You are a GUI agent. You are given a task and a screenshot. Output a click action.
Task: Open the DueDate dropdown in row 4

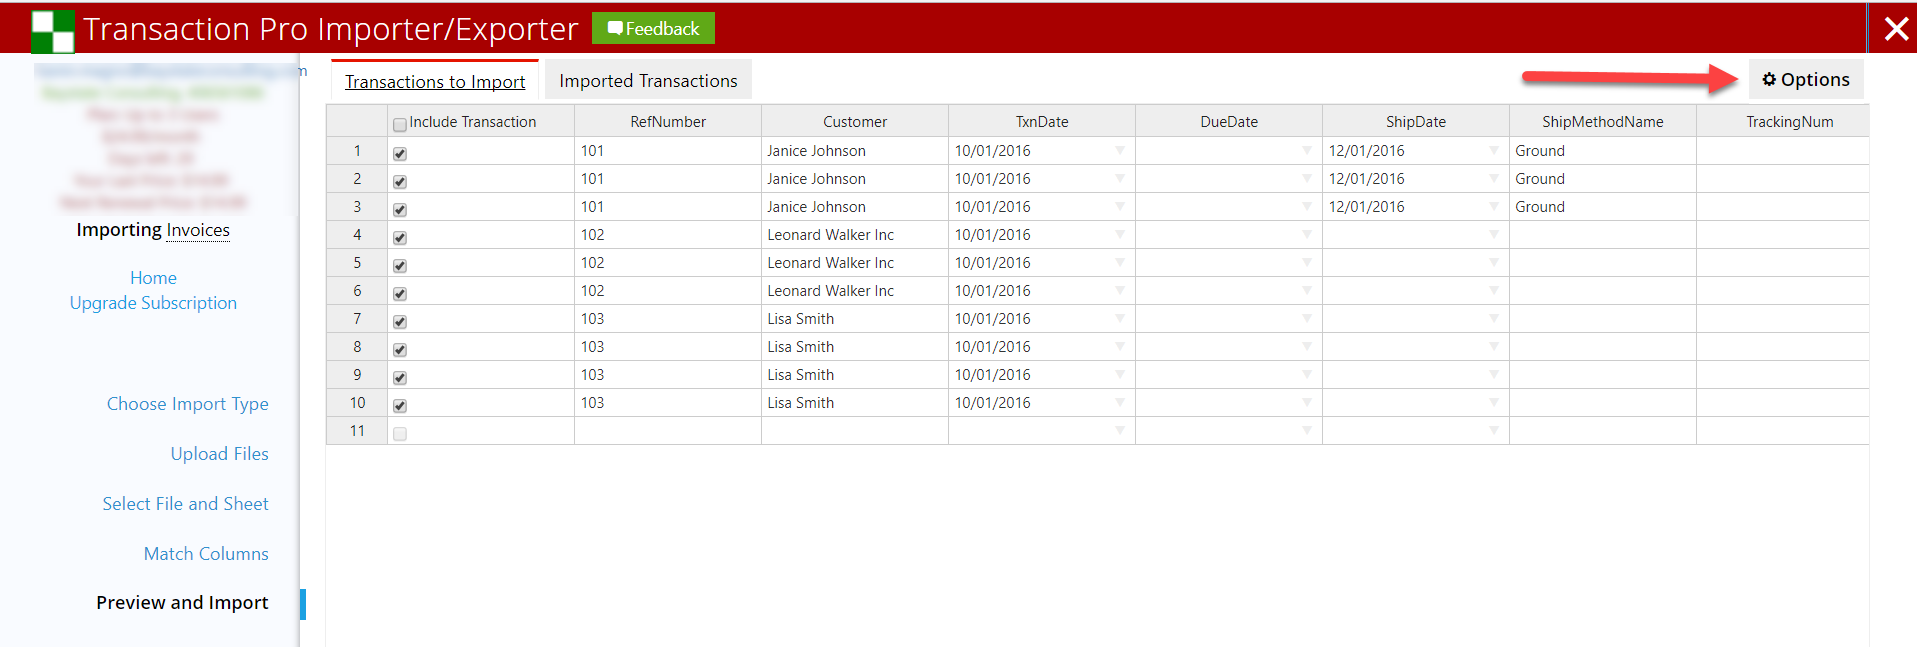pyautogui.click(x=1306, y=235)
